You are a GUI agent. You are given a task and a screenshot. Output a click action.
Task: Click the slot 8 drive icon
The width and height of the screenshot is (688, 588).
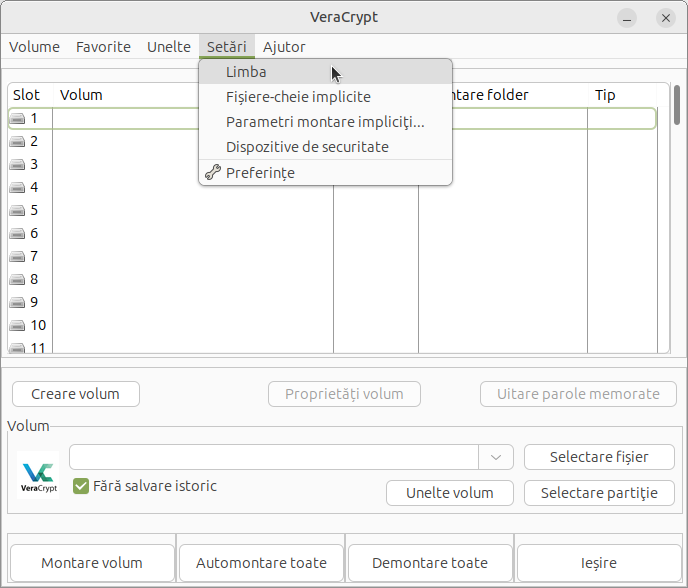pyautogui.click(x=18, y=280)
